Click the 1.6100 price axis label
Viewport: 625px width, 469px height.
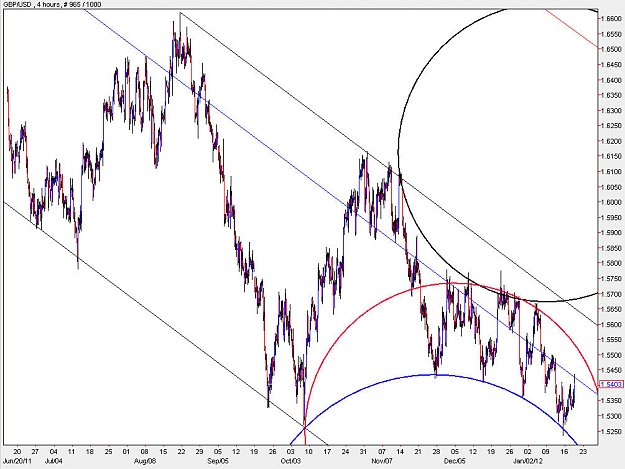pos(612,172)
